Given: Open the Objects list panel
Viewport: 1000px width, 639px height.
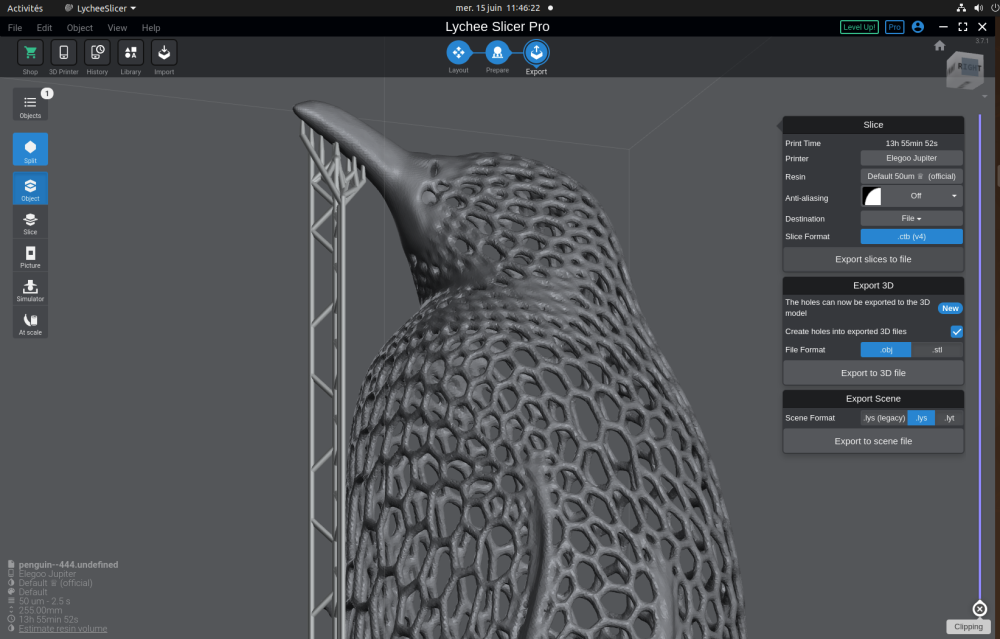Looking at the screenshot, I should [x=30, y=105].
